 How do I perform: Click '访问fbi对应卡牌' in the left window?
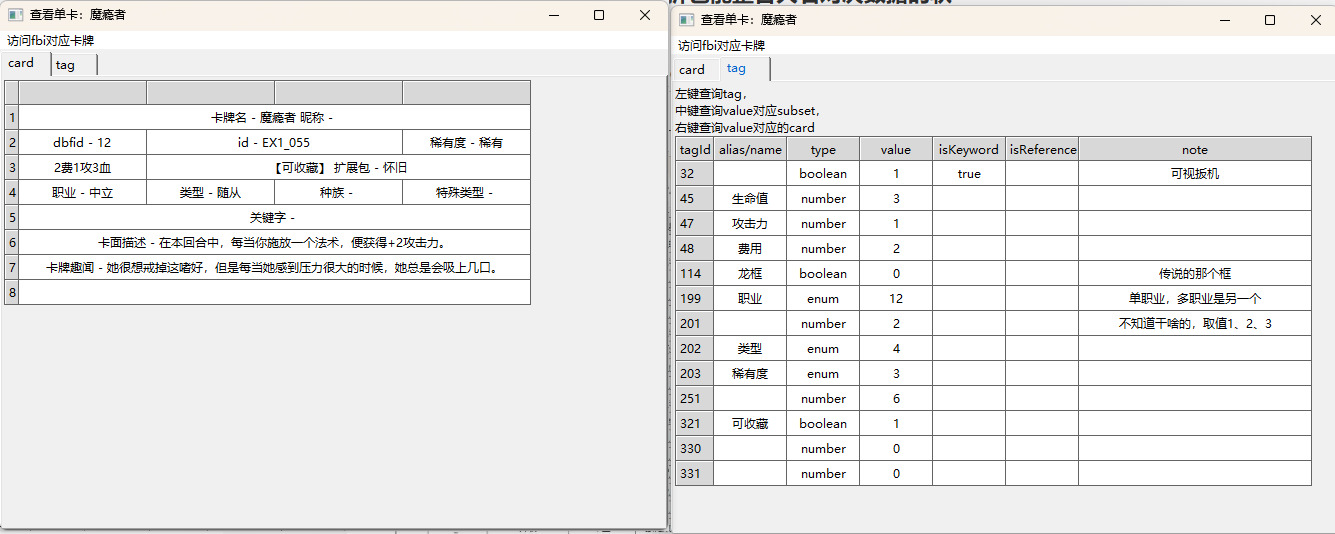(51, 41)
